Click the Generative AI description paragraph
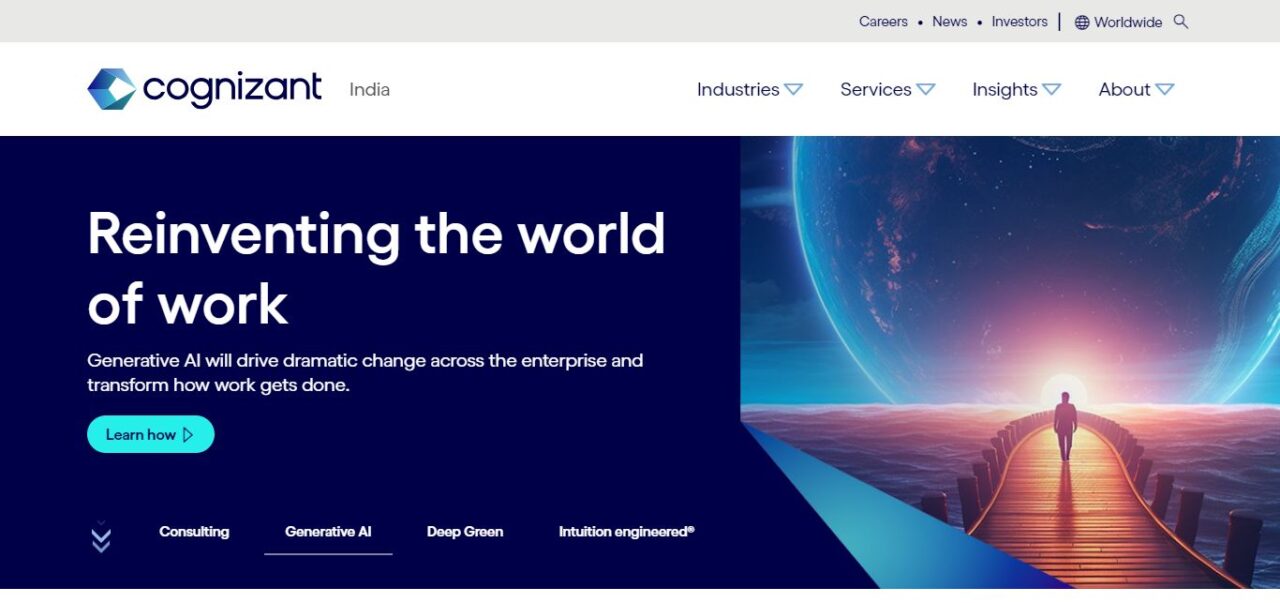This screenshot has width=1280, height=603. pyautogui.click(x=365, y=372)
